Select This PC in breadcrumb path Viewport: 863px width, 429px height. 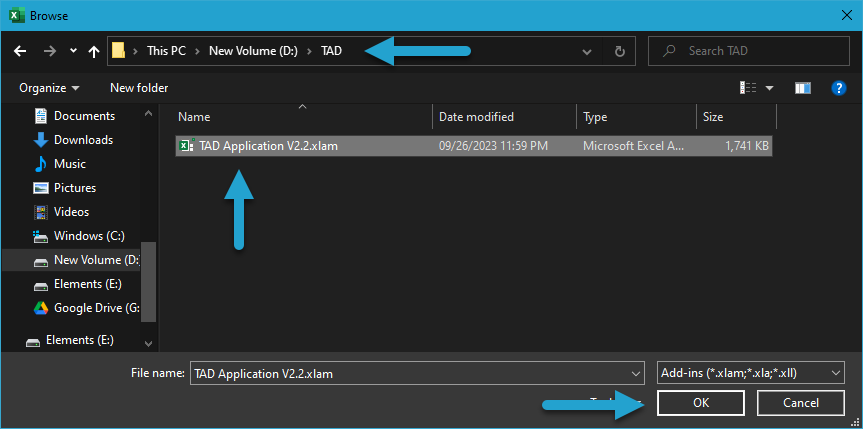tap(166, 51)
